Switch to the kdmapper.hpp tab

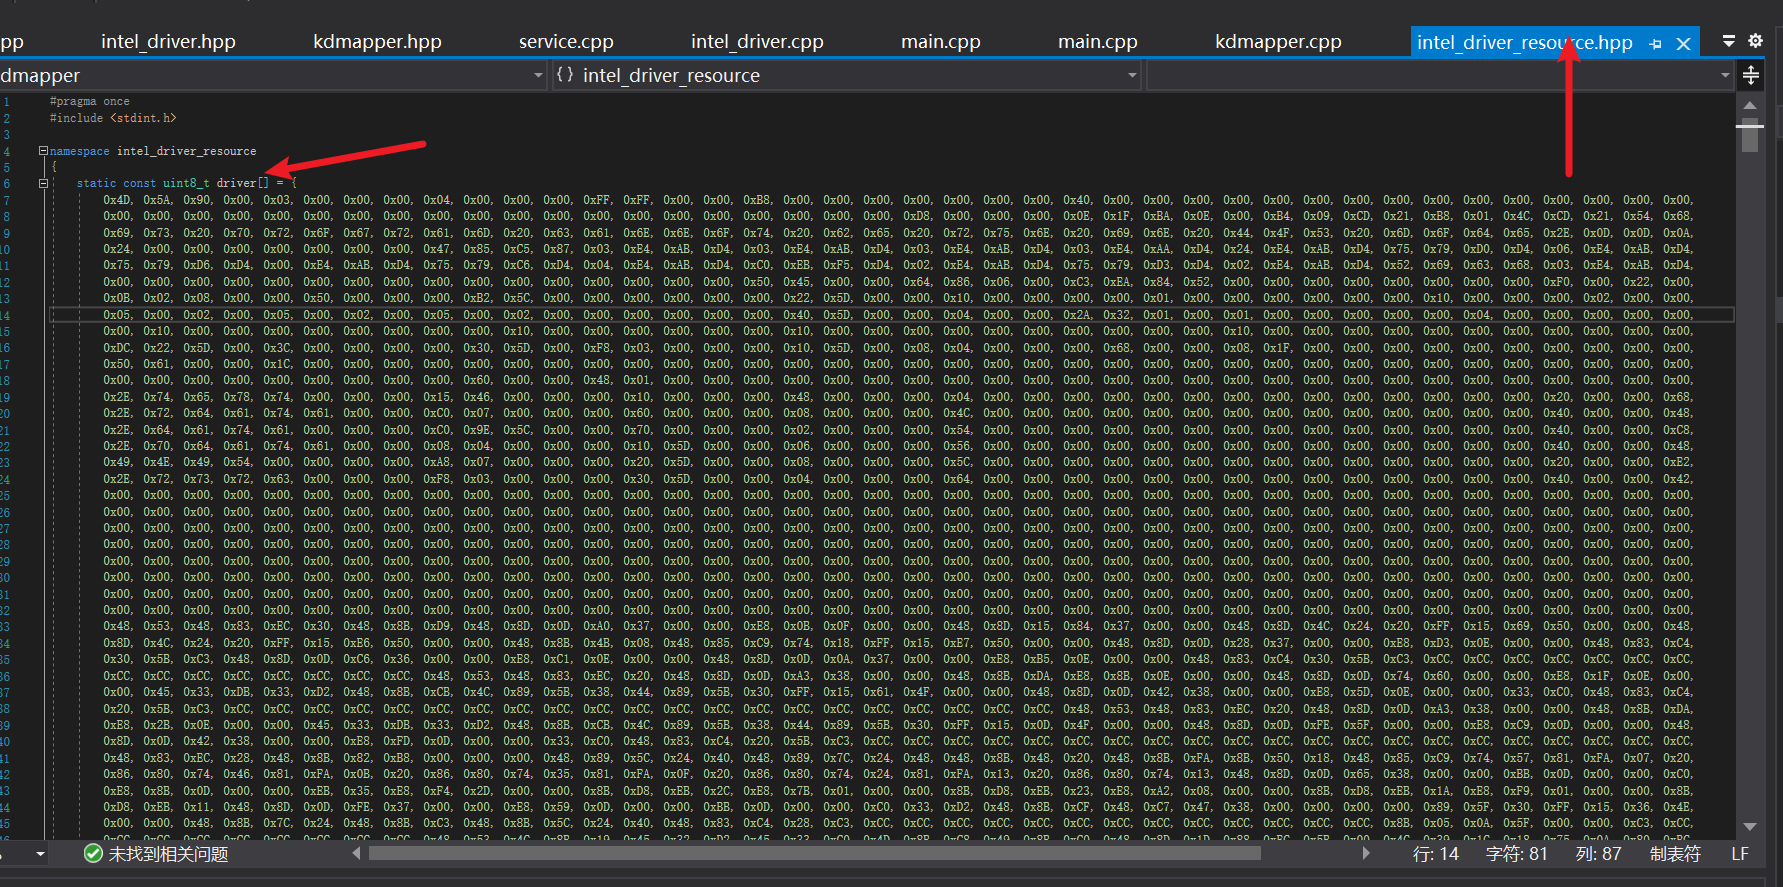coord(377,42)
